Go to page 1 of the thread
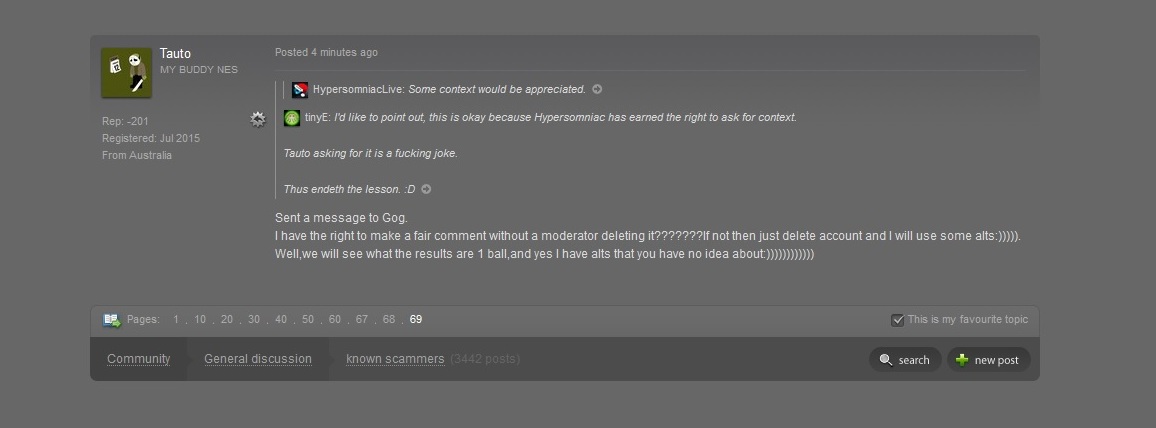Viewport: 1156px width, 428px height. point(176,320)
